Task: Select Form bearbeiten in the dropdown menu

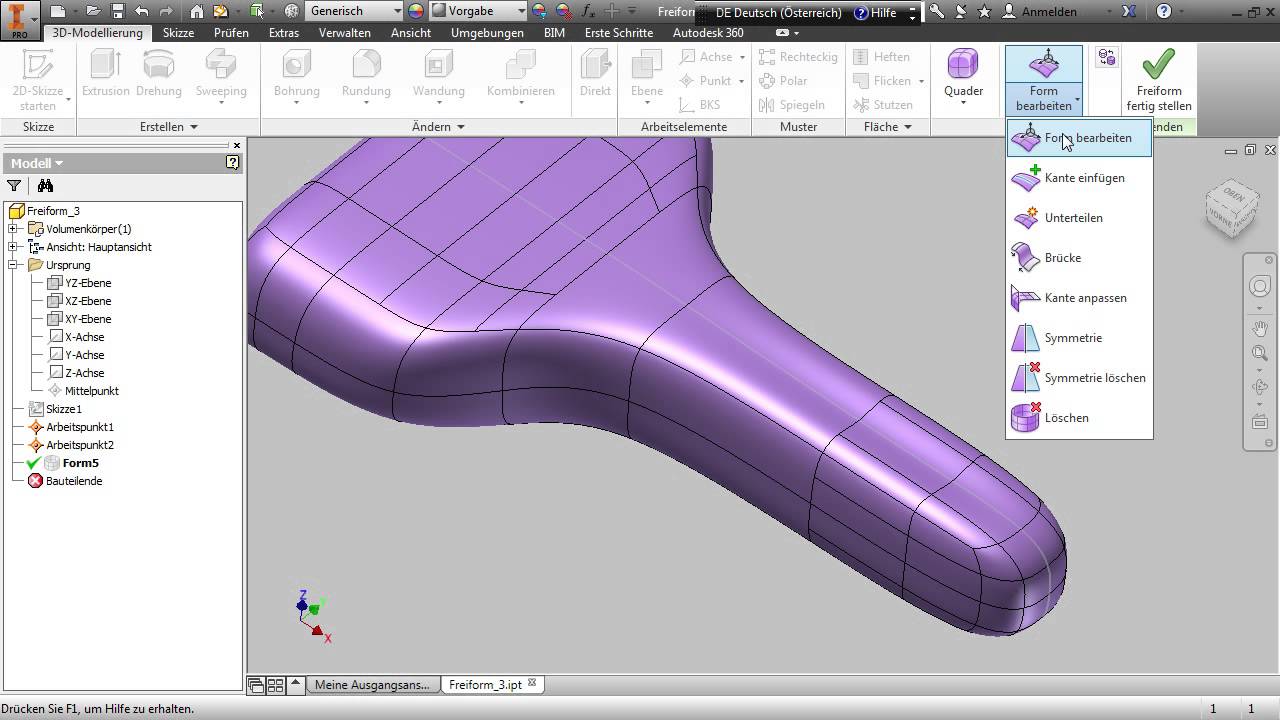Action: coord(1079,138)
